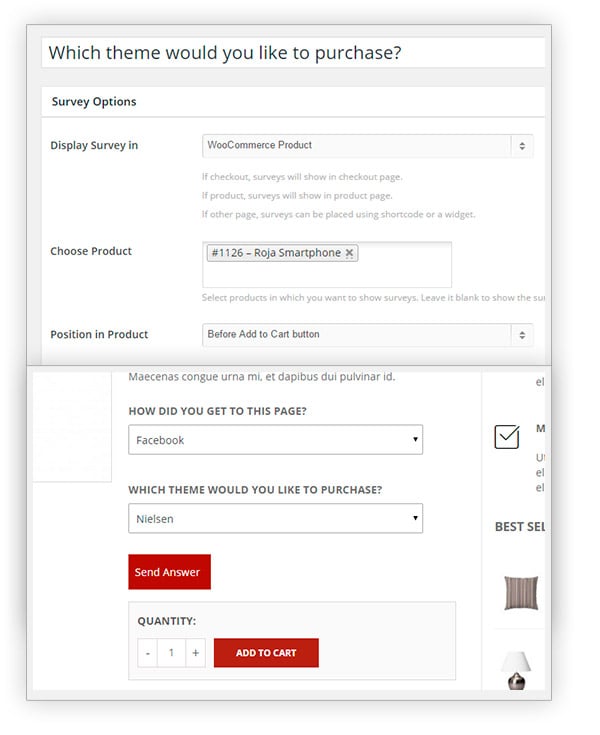Open the Display Survey in dropdown
Screen dimensions: 600x735
pyautogui.click(x=368, y=146)
